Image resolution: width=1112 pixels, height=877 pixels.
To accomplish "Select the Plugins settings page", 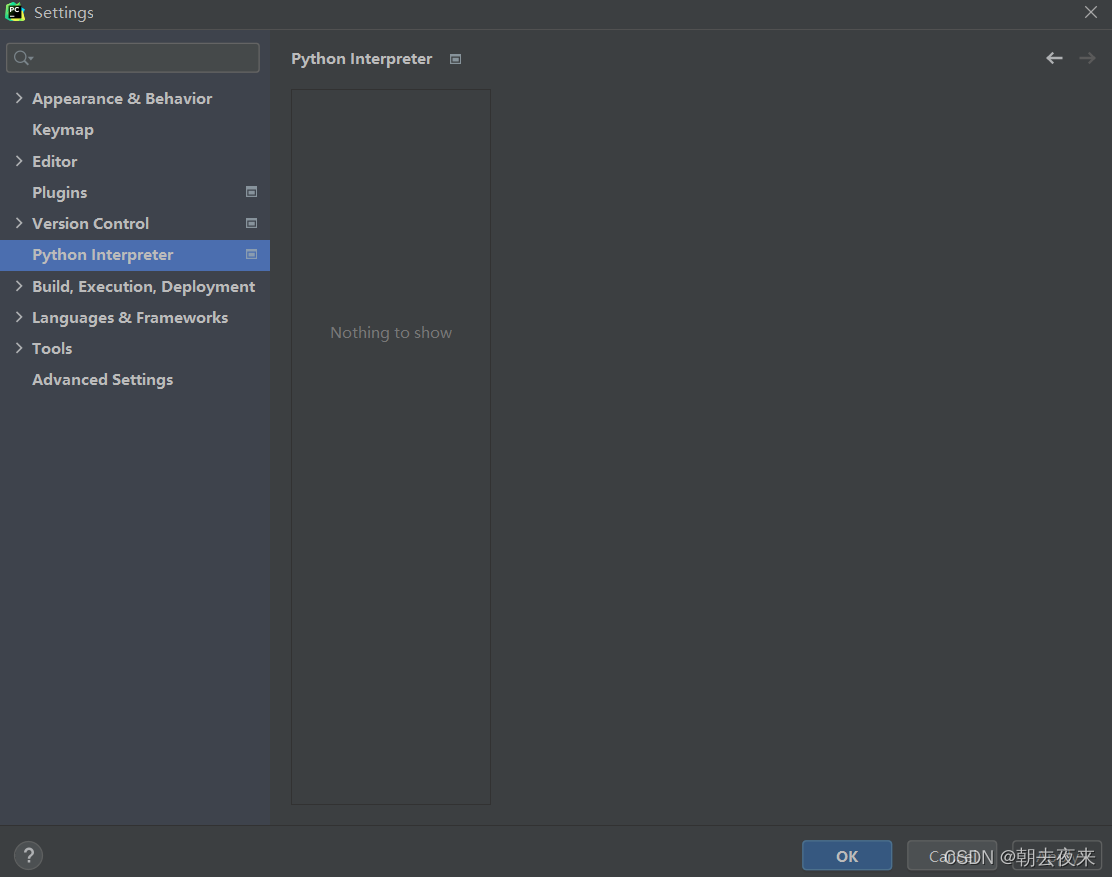I will (59, 192).
